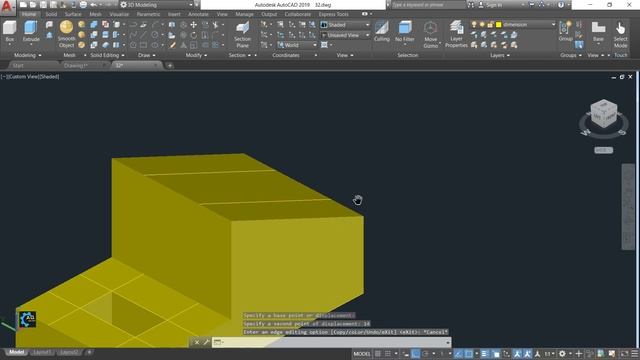Open the AutoCAD application menu logo
Screen dimensions: 640x360
tap(7, 7)
